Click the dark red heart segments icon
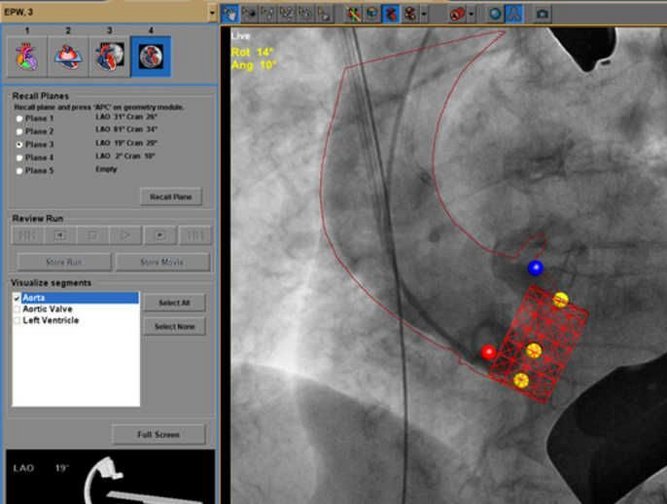The width and height of the screenshot is (667, 504). 410,14
